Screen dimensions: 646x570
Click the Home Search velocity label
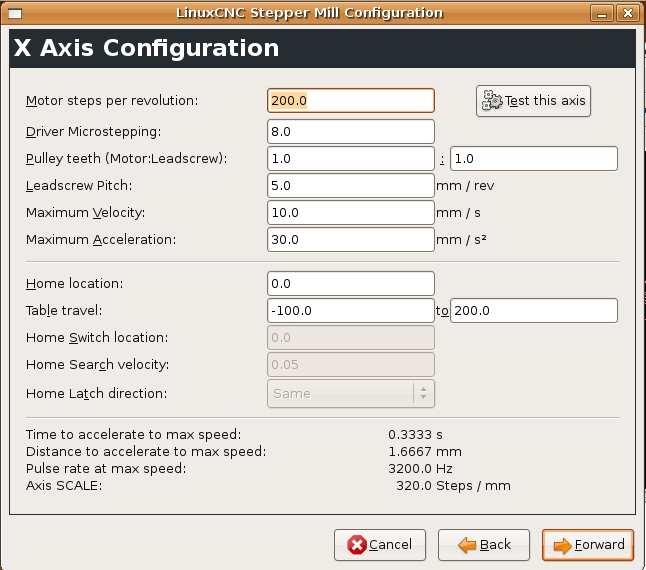pos(97,364)
